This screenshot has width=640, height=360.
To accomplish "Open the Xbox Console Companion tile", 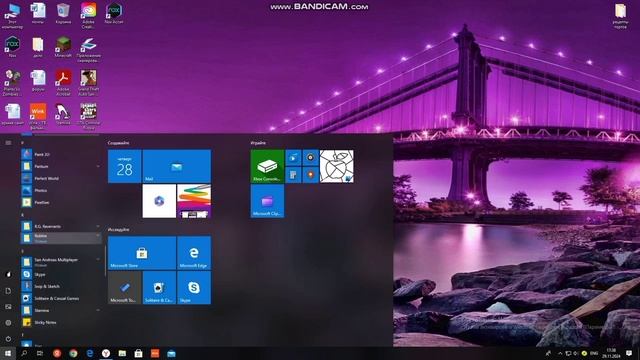I will (x=267, y=166).
